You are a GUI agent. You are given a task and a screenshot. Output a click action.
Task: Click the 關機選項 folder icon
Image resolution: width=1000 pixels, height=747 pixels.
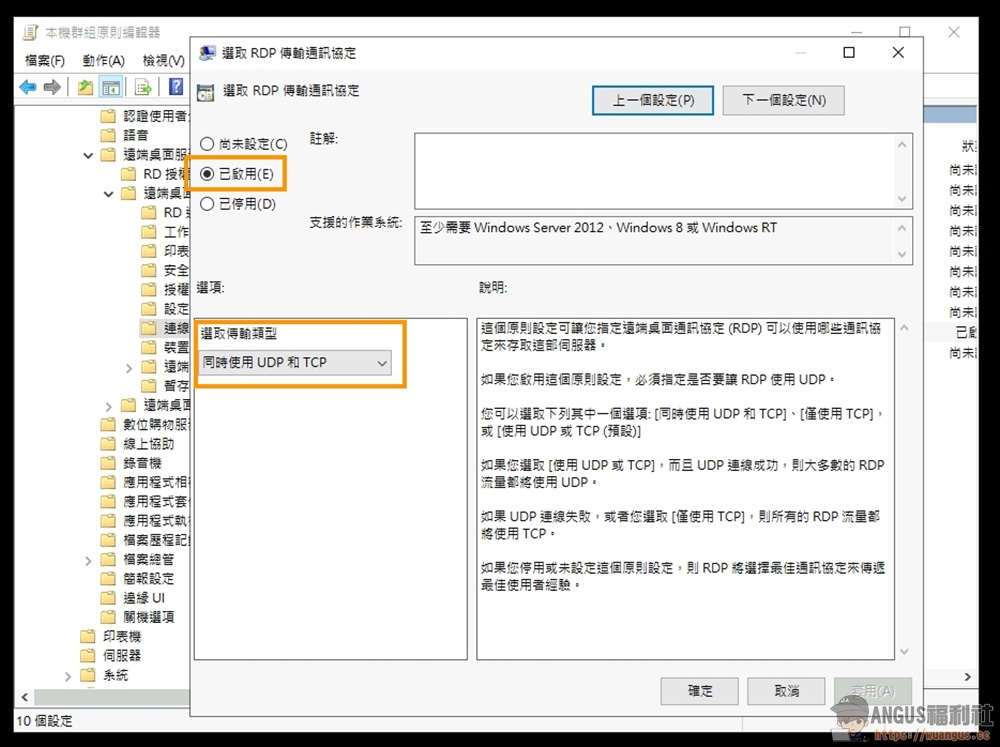108,617
